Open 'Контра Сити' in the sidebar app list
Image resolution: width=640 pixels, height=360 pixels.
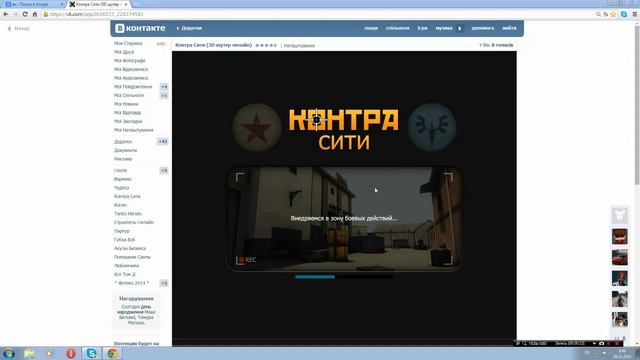tap(127, 196)
